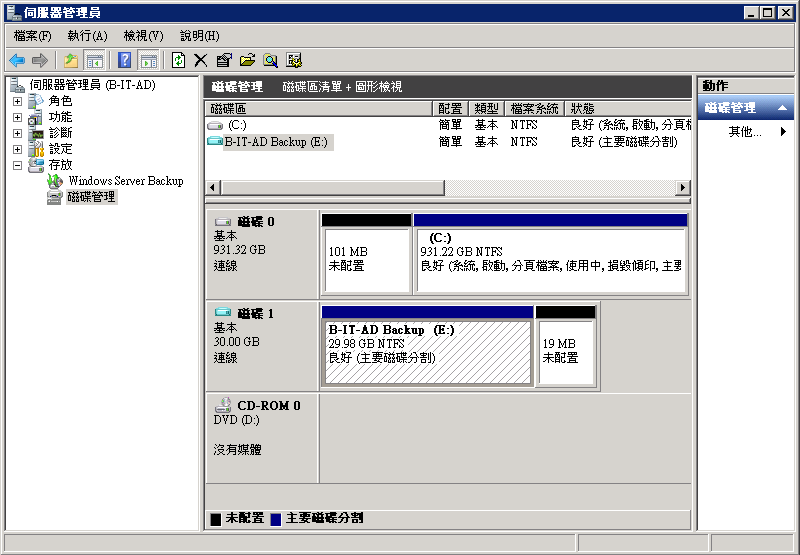Click the black 未配置 legend swatch
The width and height of the screenshot is (800, 555).
point(216,519)
